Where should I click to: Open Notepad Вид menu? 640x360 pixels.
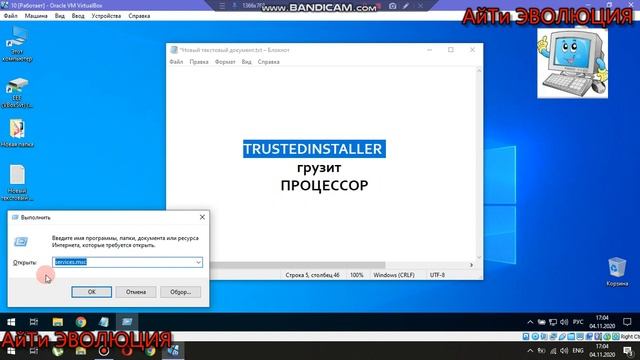[x=246, y=62]
